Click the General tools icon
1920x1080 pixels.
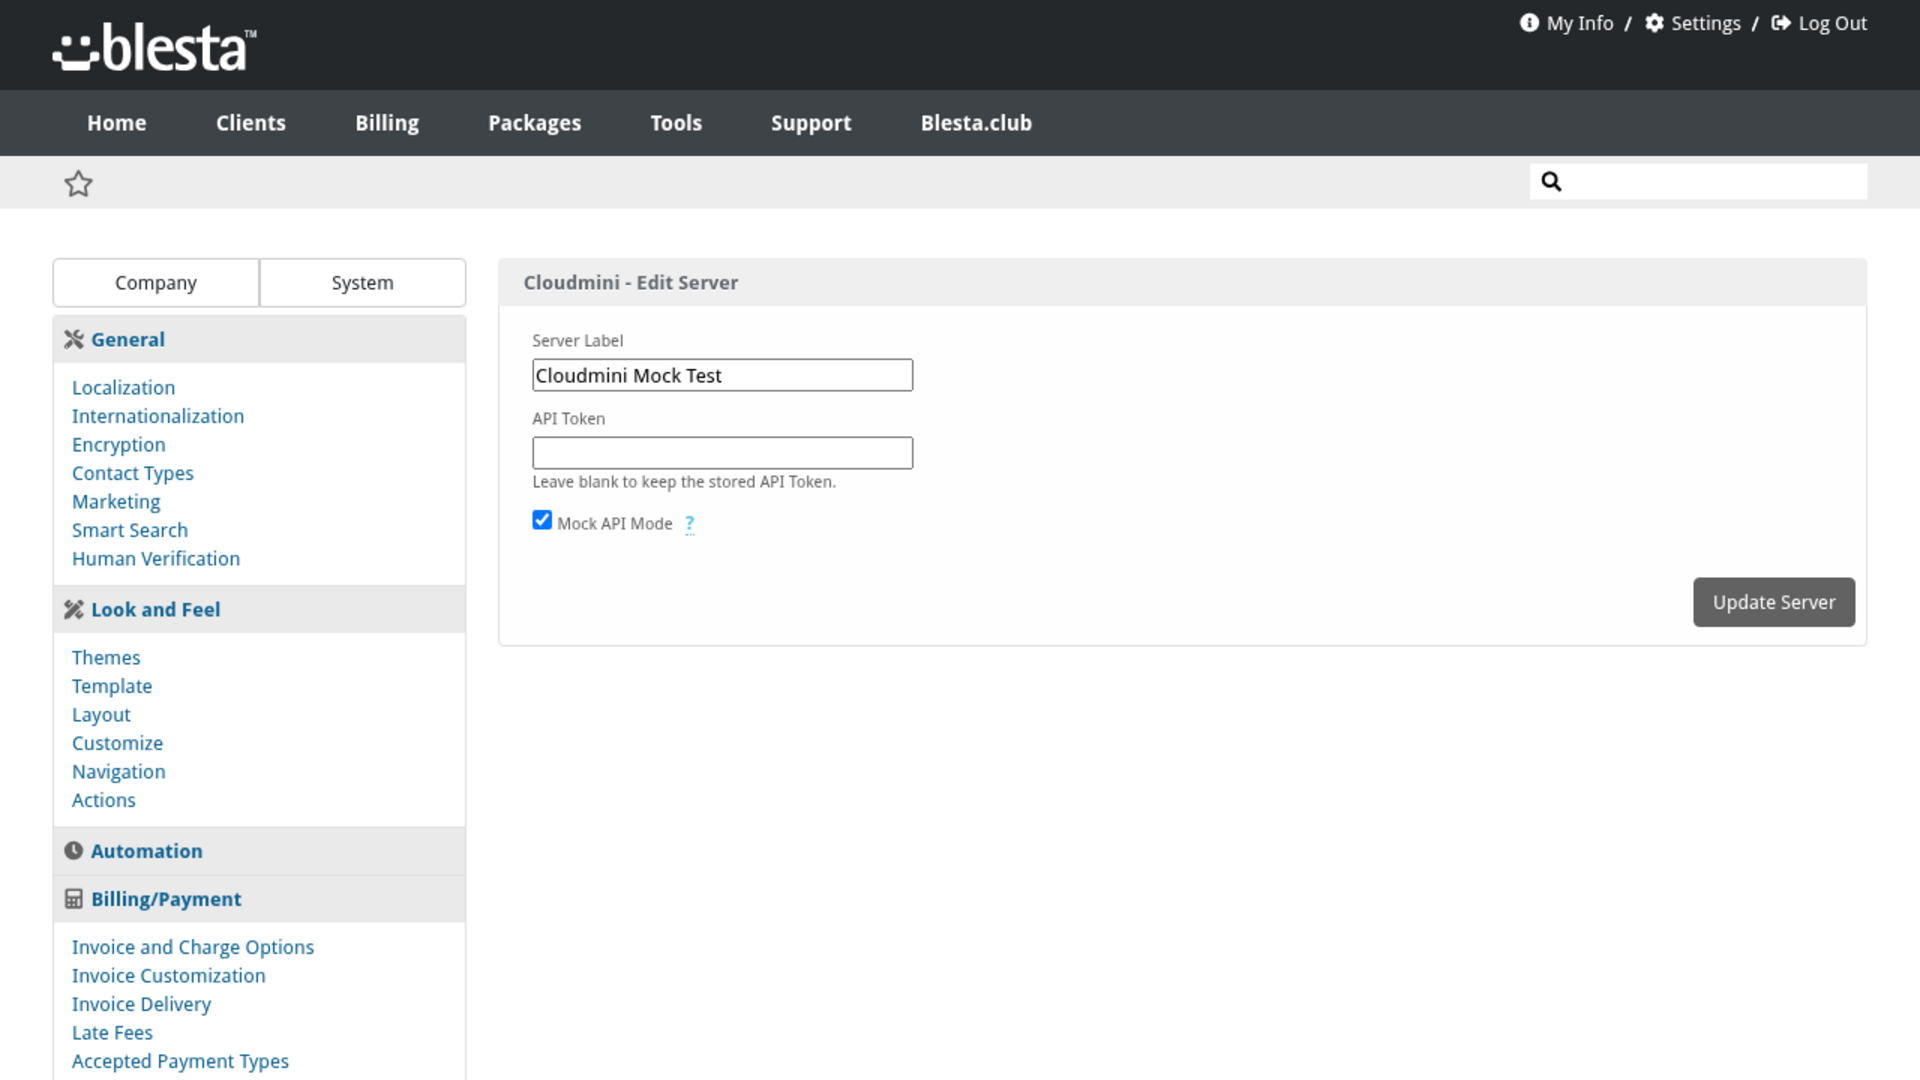click(x=74, y=339)
